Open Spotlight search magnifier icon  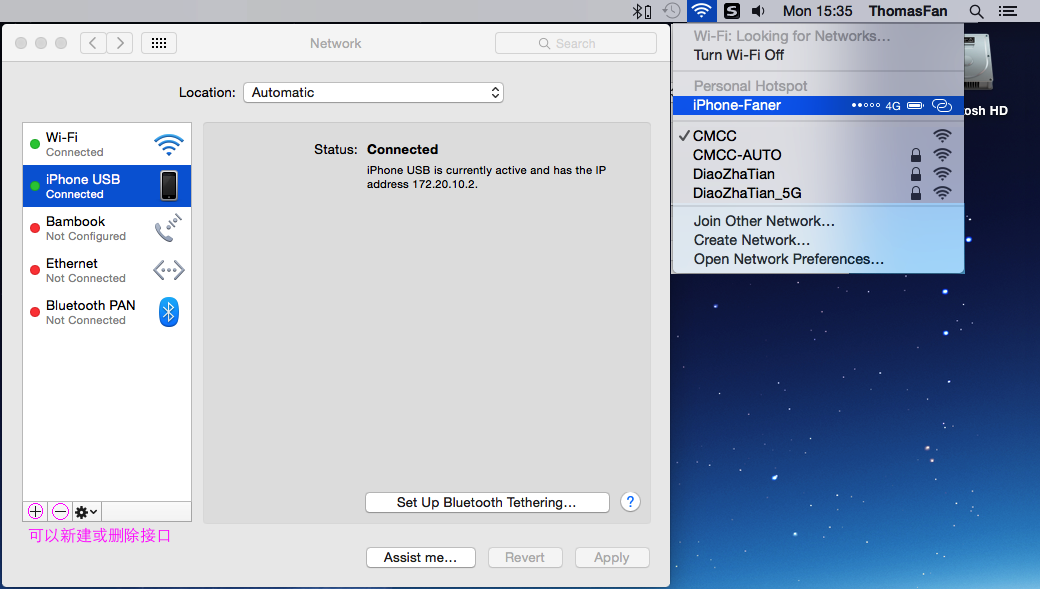point(976,11)
